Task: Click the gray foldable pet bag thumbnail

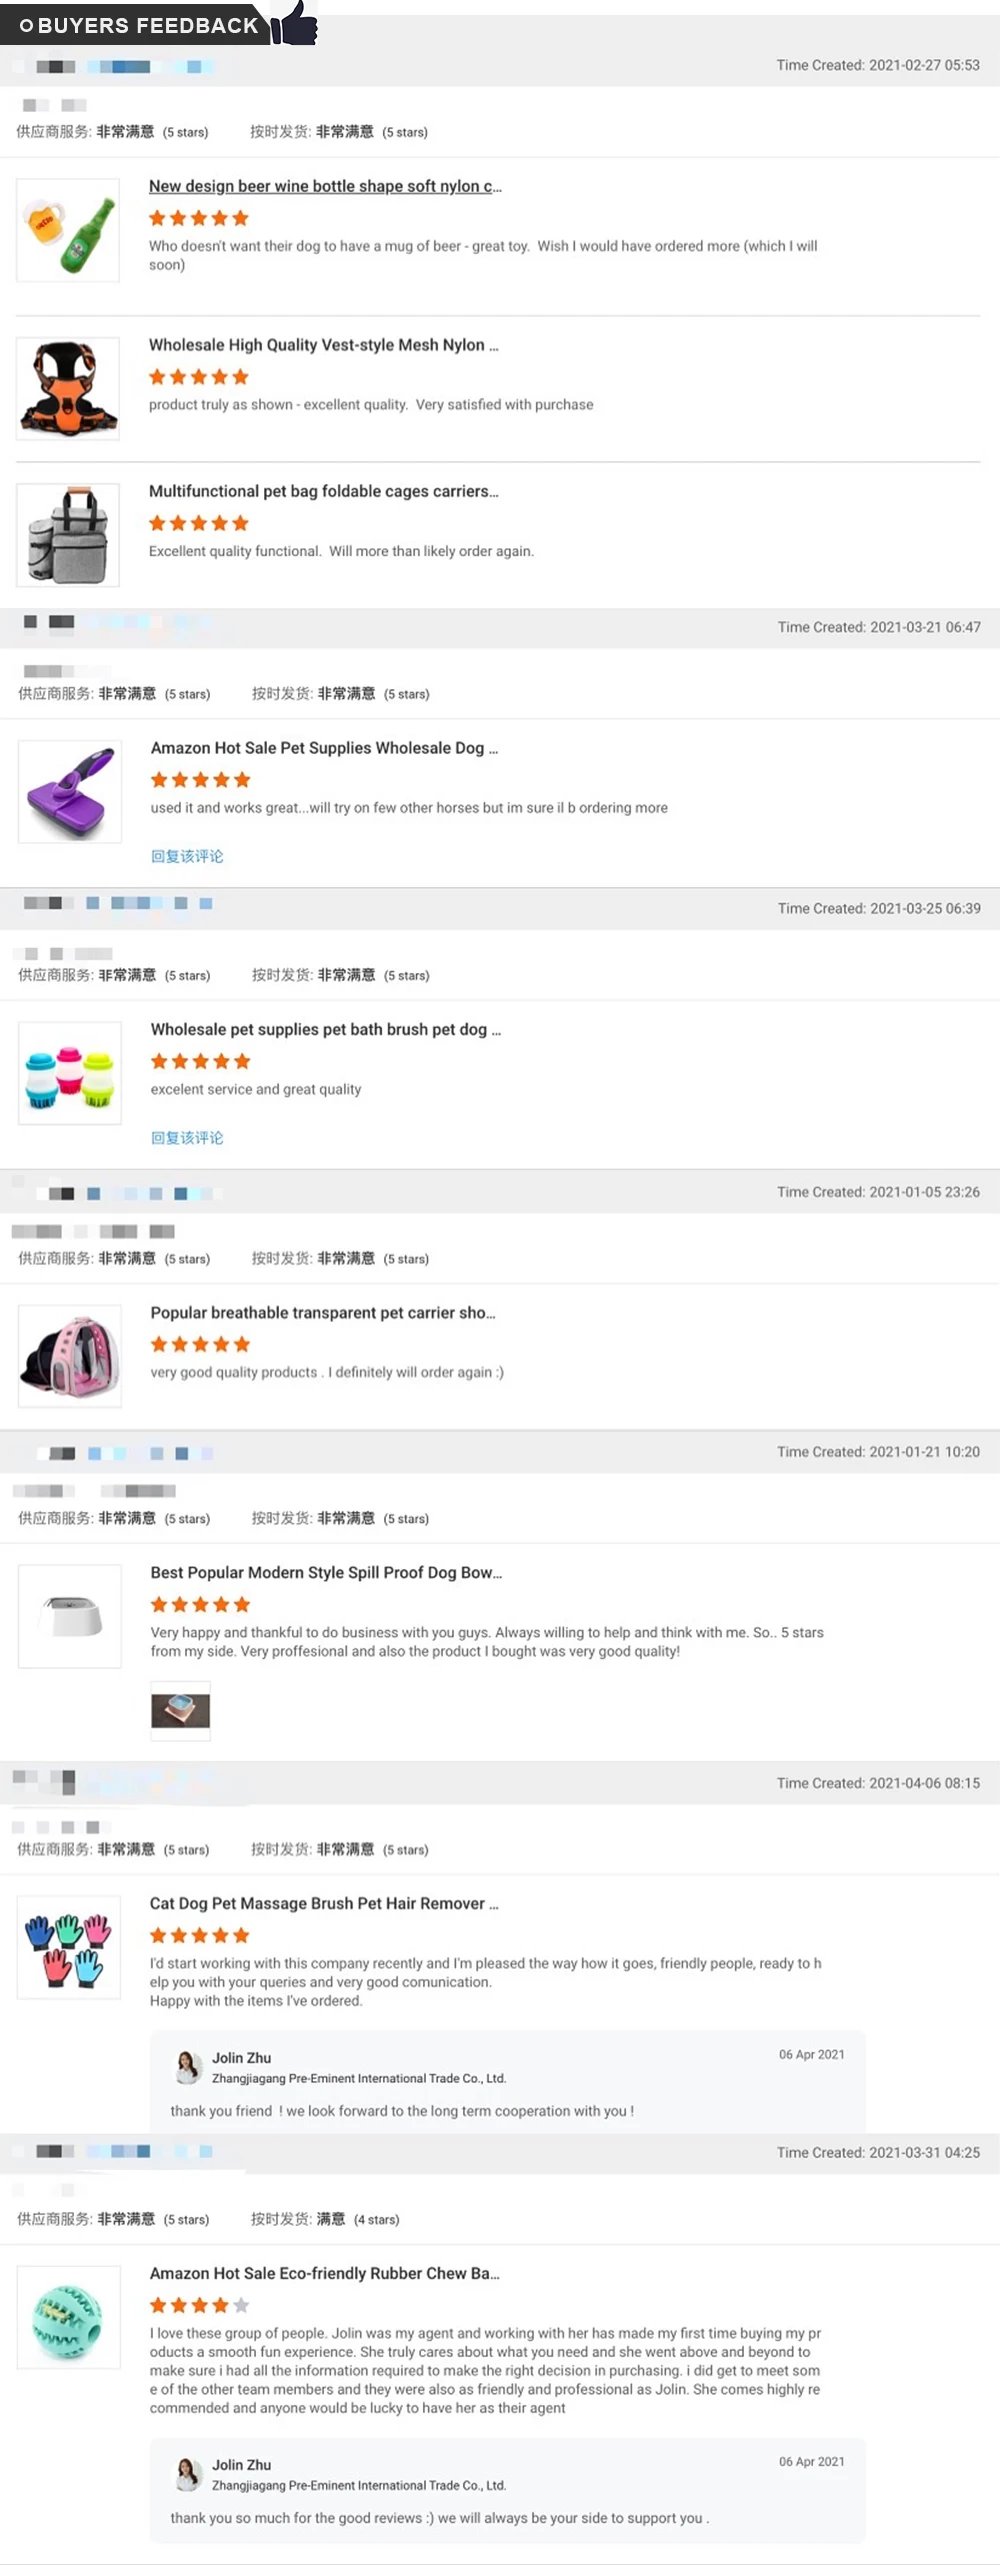Action: click(x=68, y=535)
